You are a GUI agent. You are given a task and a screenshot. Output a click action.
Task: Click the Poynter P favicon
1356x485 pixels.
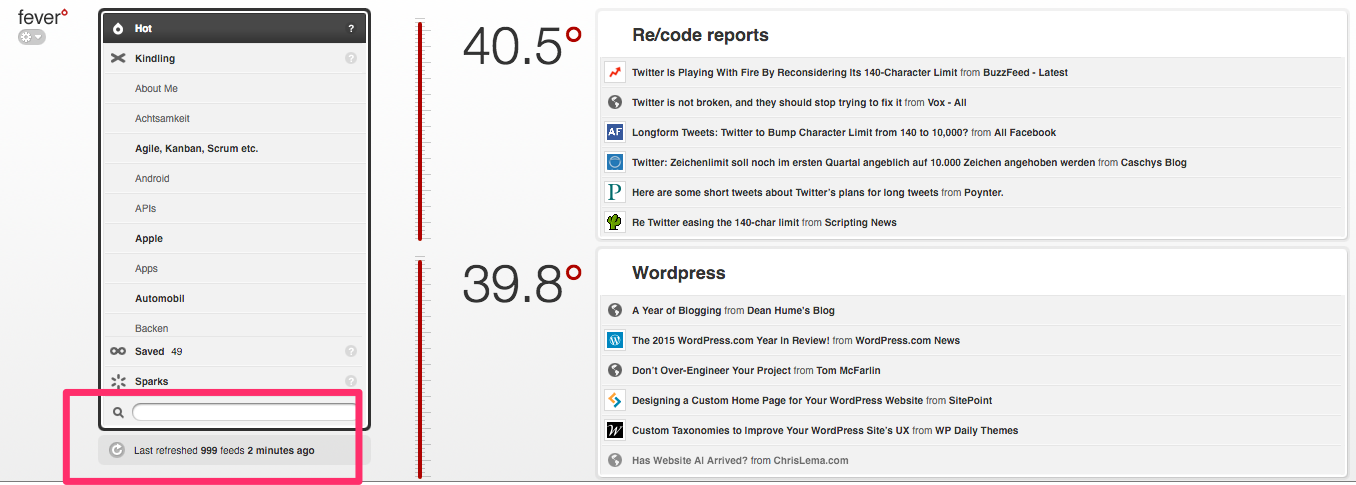coord(615,192)
